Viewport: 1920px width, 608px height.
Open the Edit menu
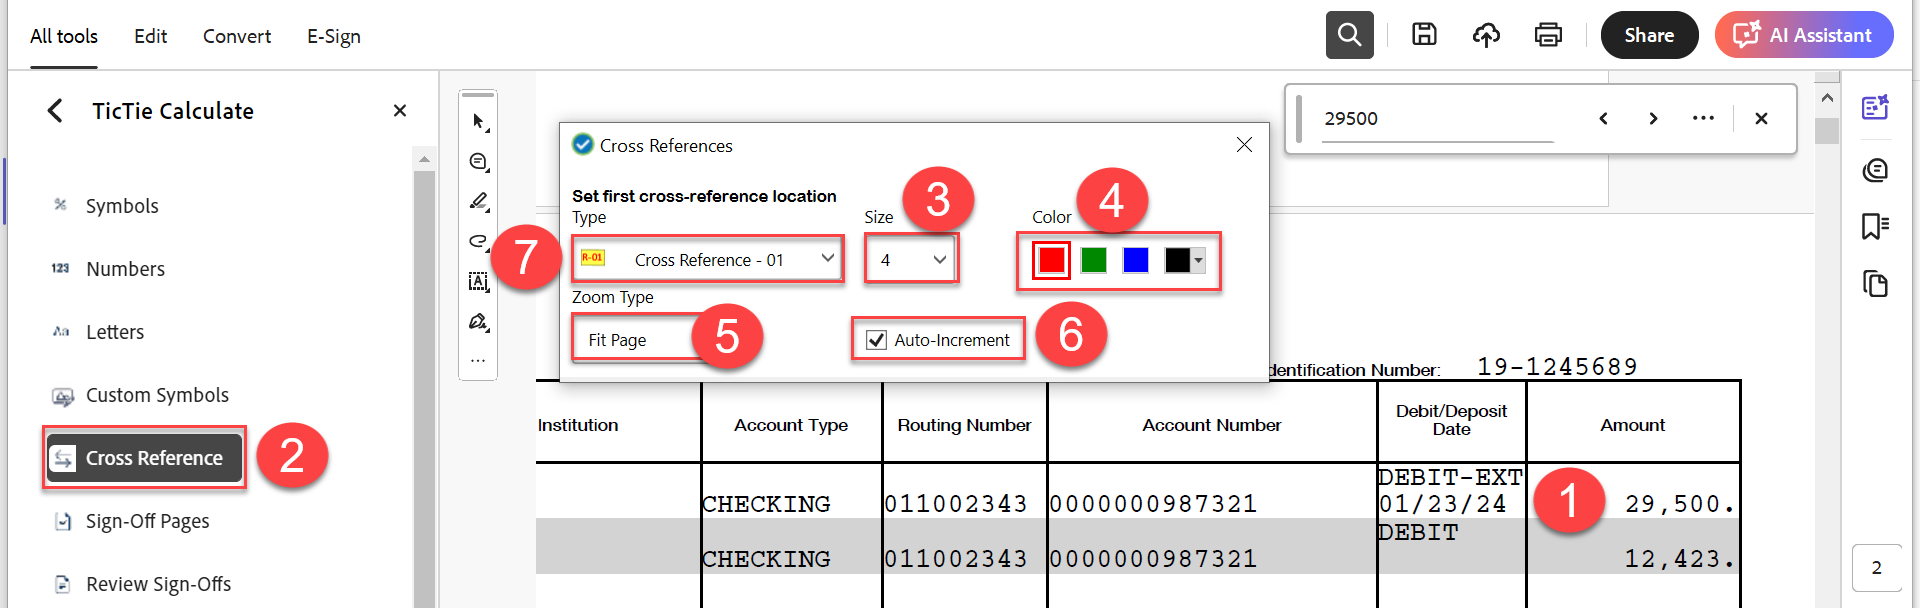click(151, 36)
